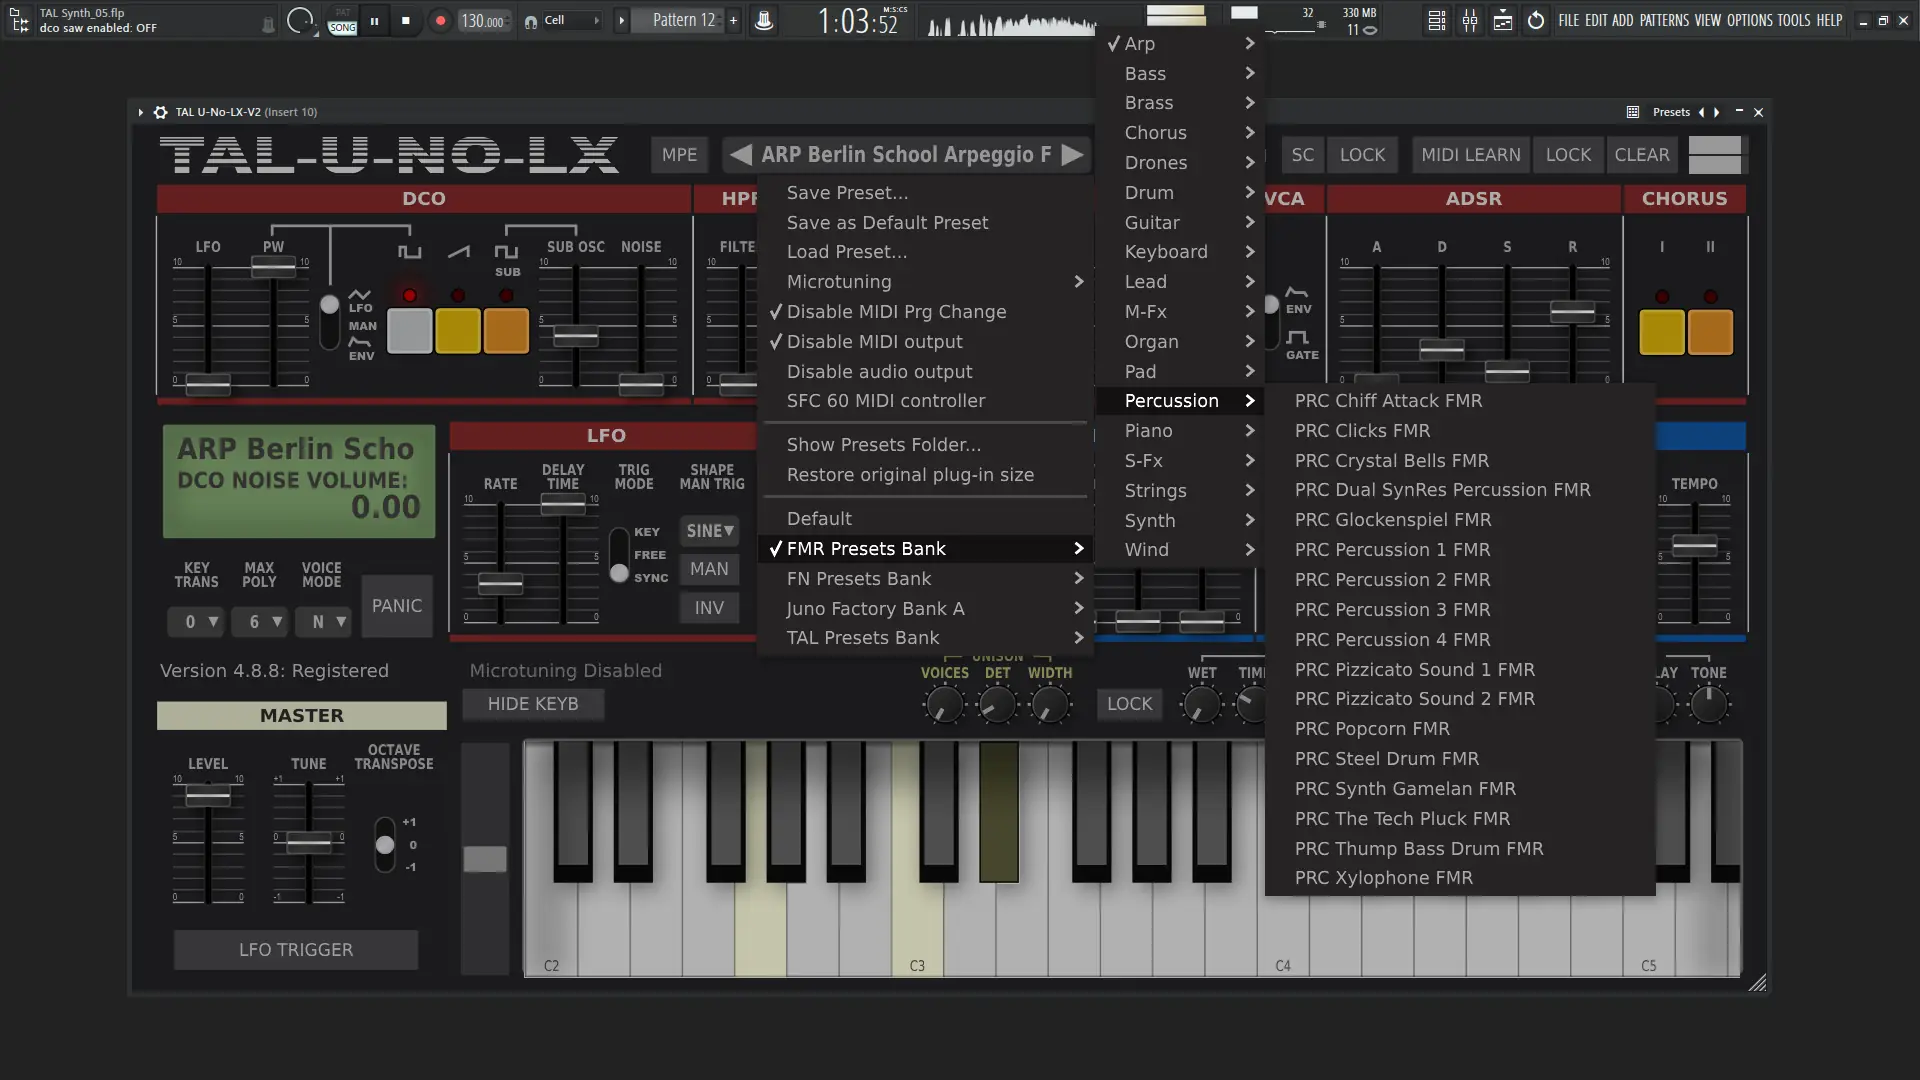The width and height of the screenshot is (1920, 1080).
Task: Open the LFO SINE shape dropdown
Action: coord(709,531)
